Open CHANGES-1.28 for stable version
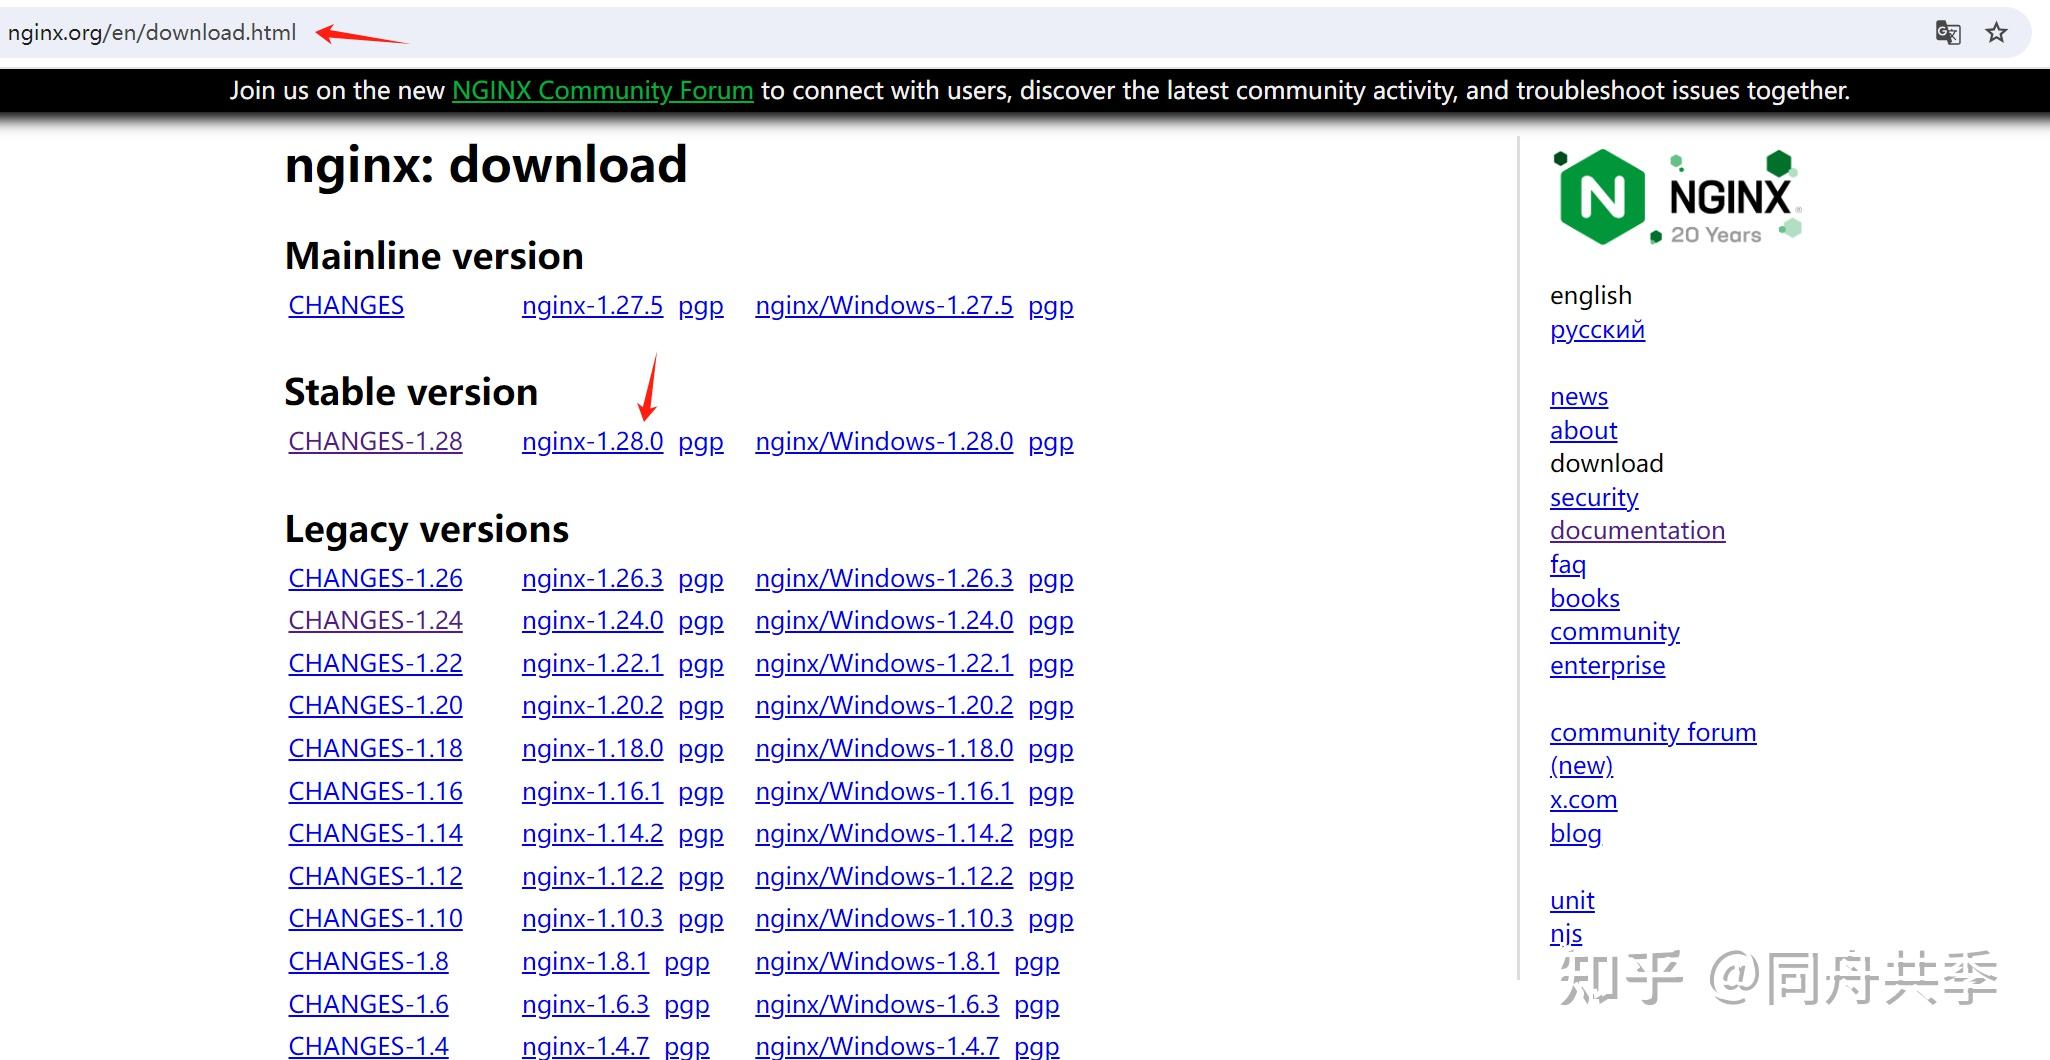Image resolution: width=2050 pixels, height=1060 pixels. (x=374, y=441)
